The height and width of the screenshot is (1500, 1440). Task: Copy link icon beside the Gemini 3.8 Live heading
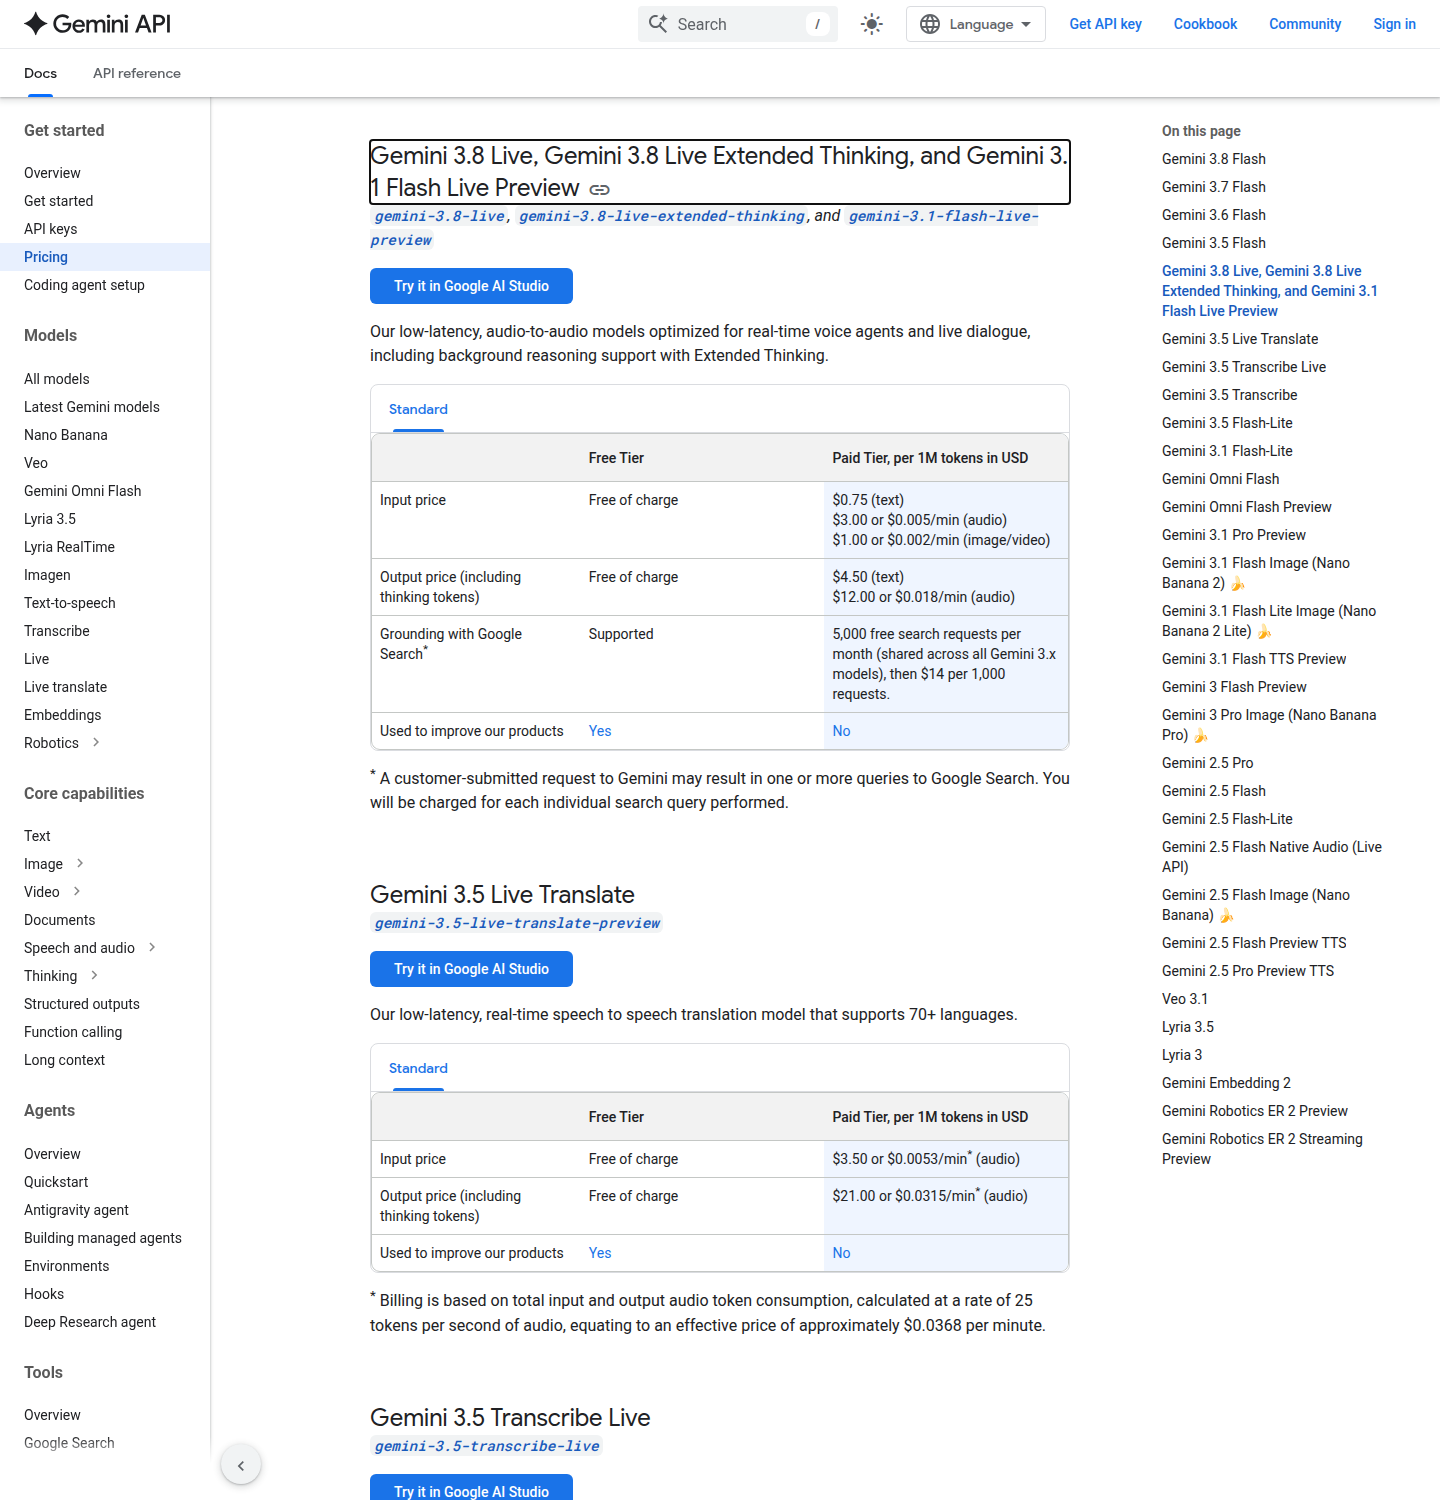[599, 189]
